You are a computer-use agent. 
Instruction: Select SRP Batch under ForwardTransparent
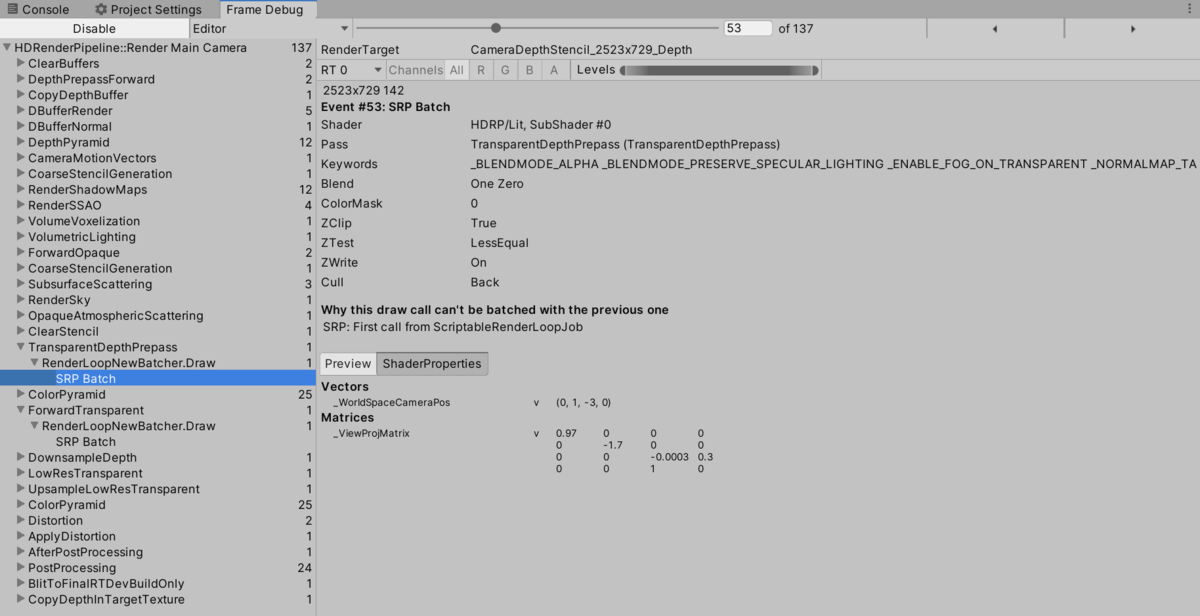(158, 442)
